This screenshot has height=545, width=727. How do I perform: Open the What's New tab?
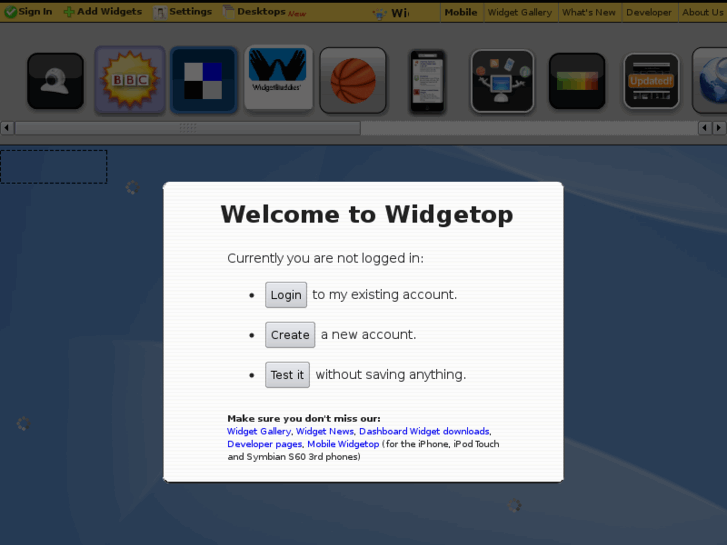click(x=589, y=13)
